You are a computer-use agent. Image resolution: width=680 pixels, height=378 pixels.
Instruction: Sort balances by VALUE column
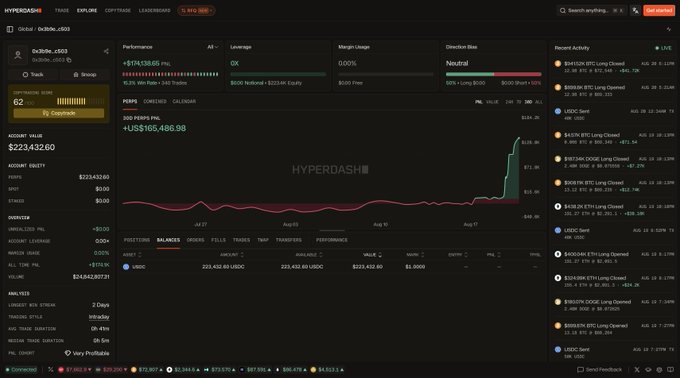(x=372, y=255)
